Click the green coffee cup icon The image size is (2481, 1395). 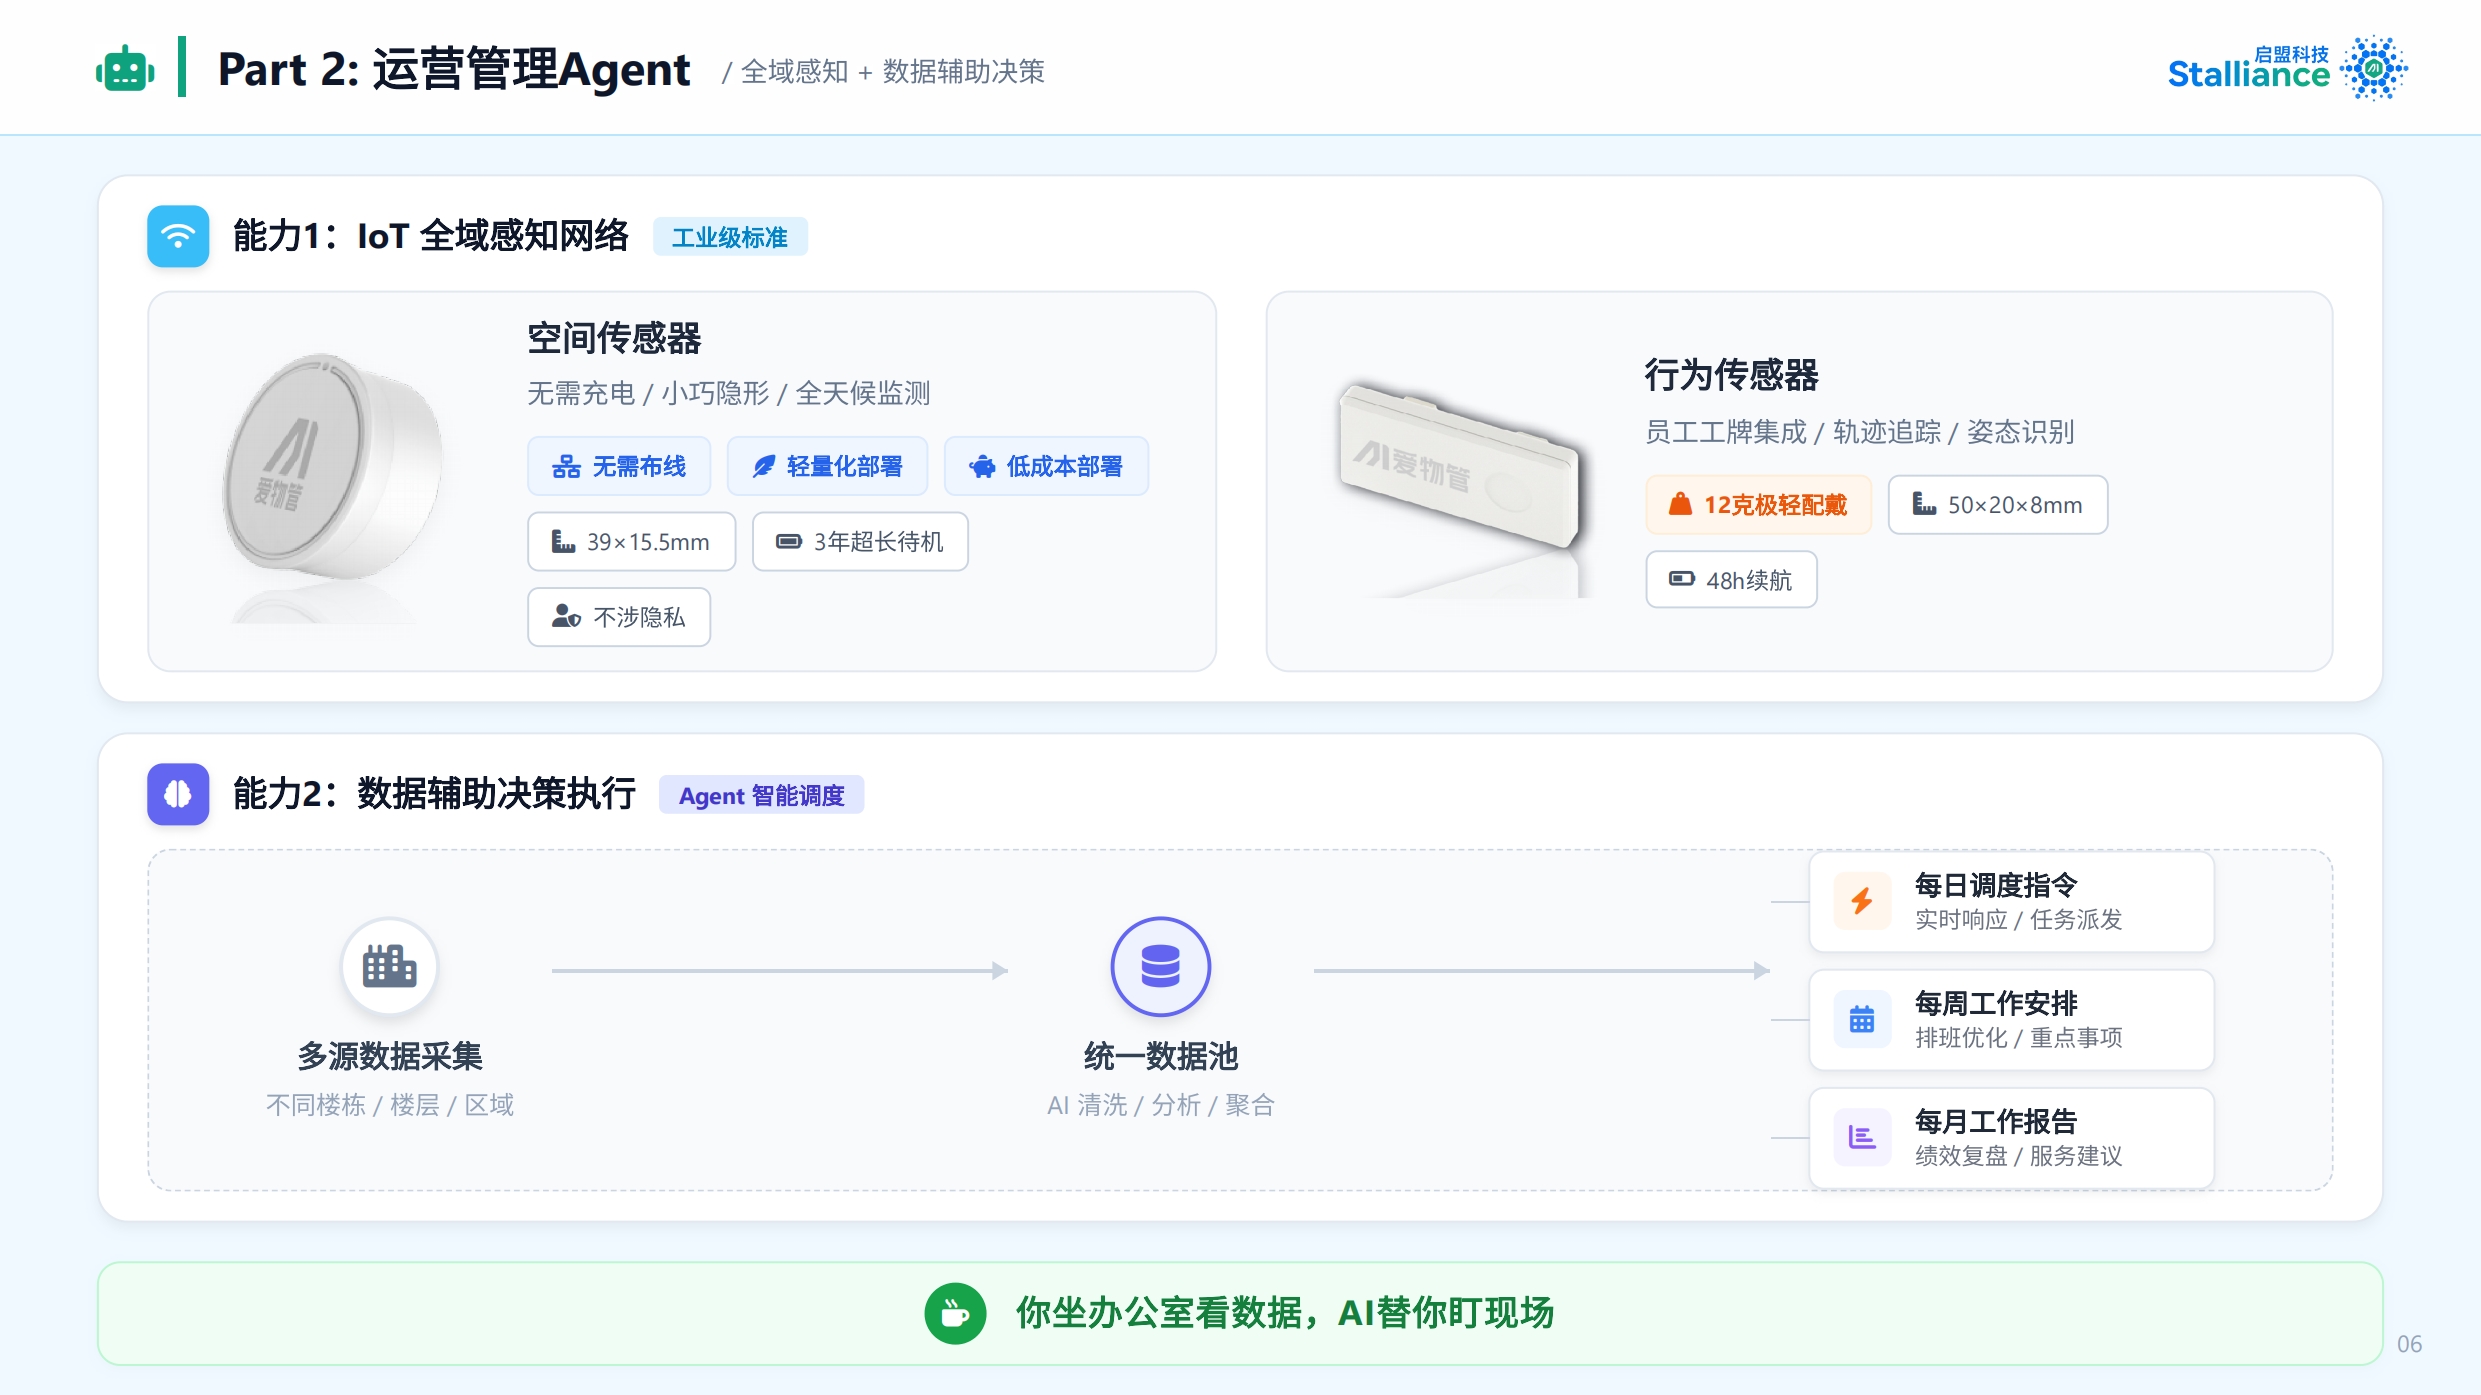pos(955,1313)
